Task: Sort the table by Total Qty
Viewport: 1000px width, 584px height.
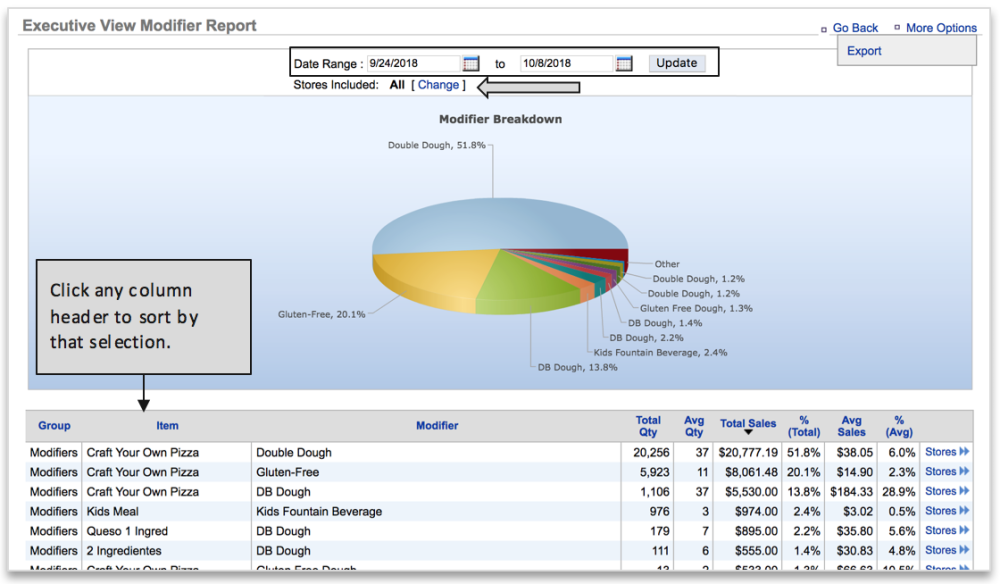Action: tap(648, 425)
